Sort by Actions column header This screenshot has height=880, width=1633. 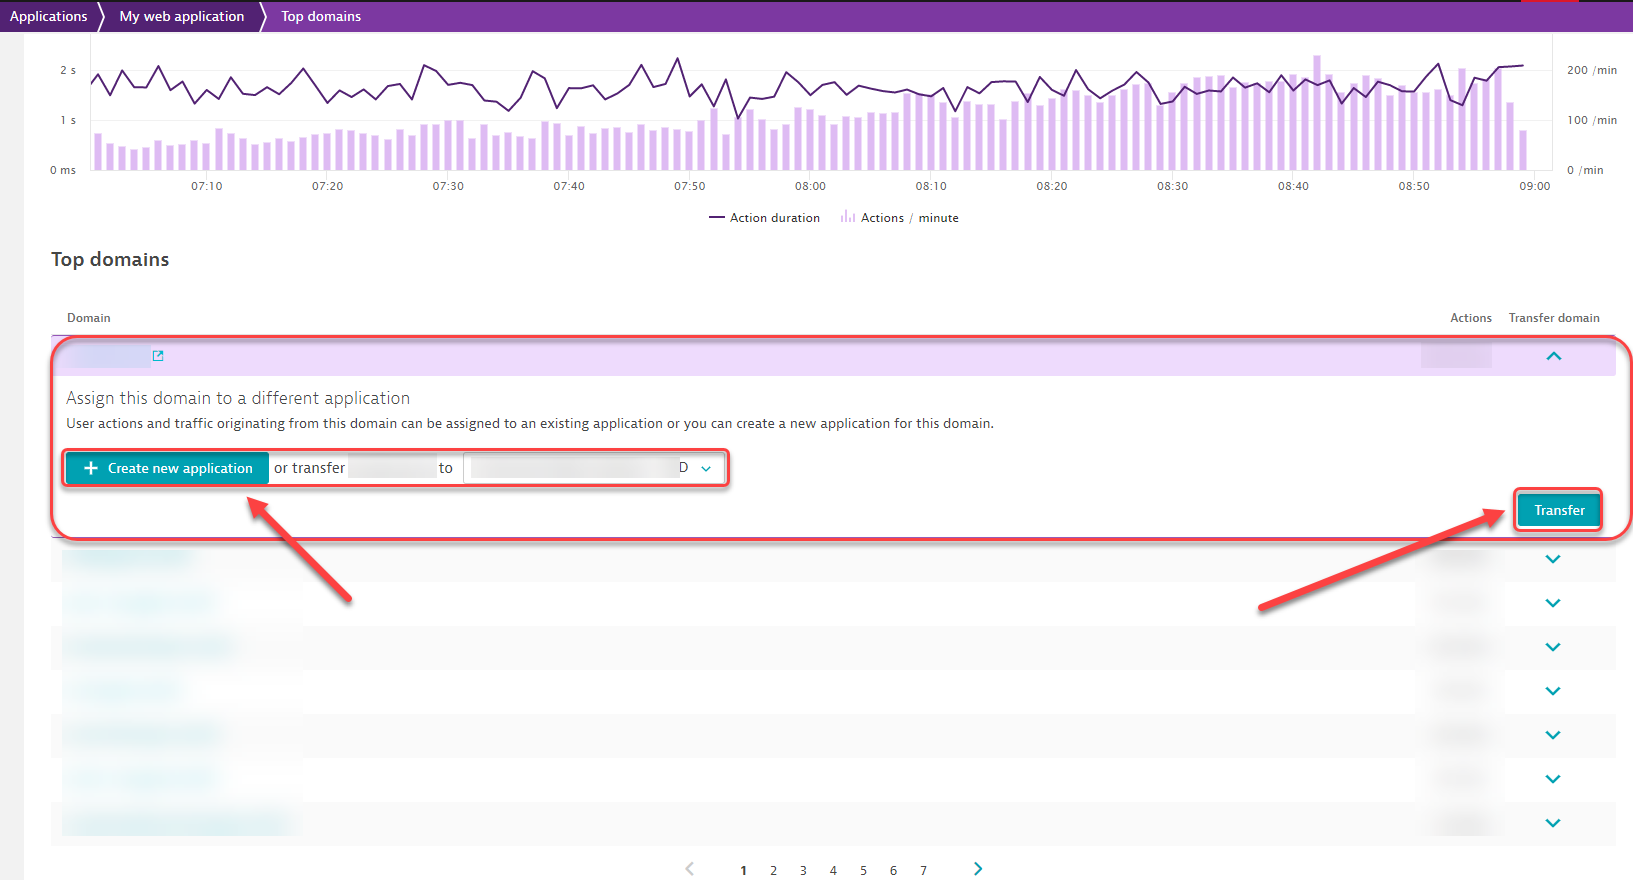click(1470, 318)
